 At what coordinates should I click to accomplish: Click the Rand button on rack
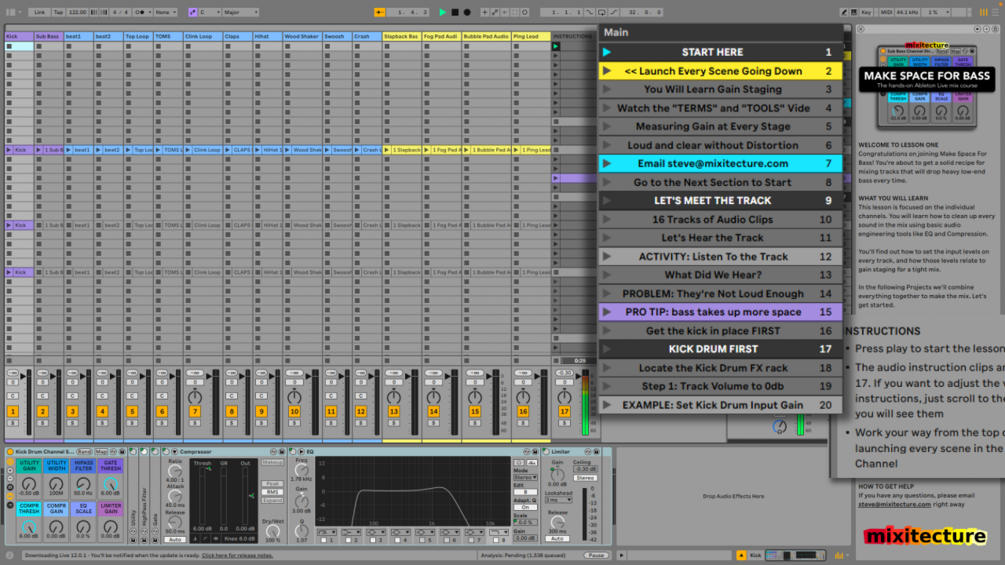[x=84, y=452]
